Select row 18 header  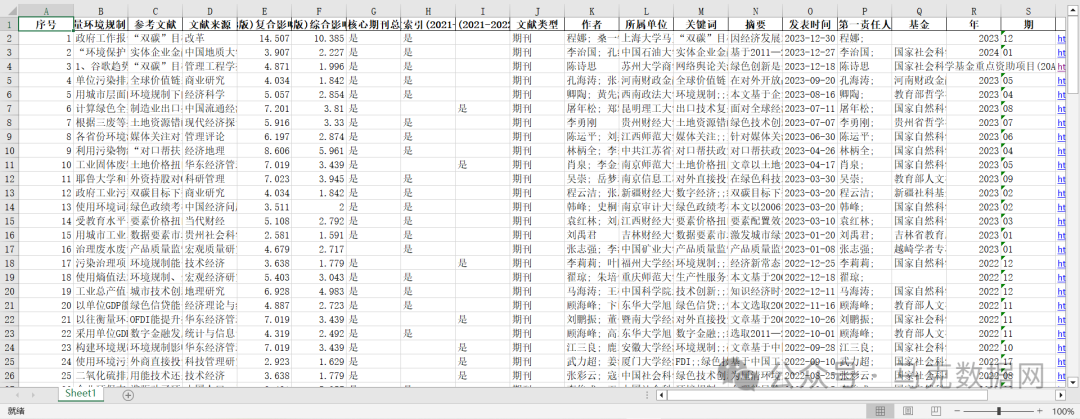(x=10, y=263)
